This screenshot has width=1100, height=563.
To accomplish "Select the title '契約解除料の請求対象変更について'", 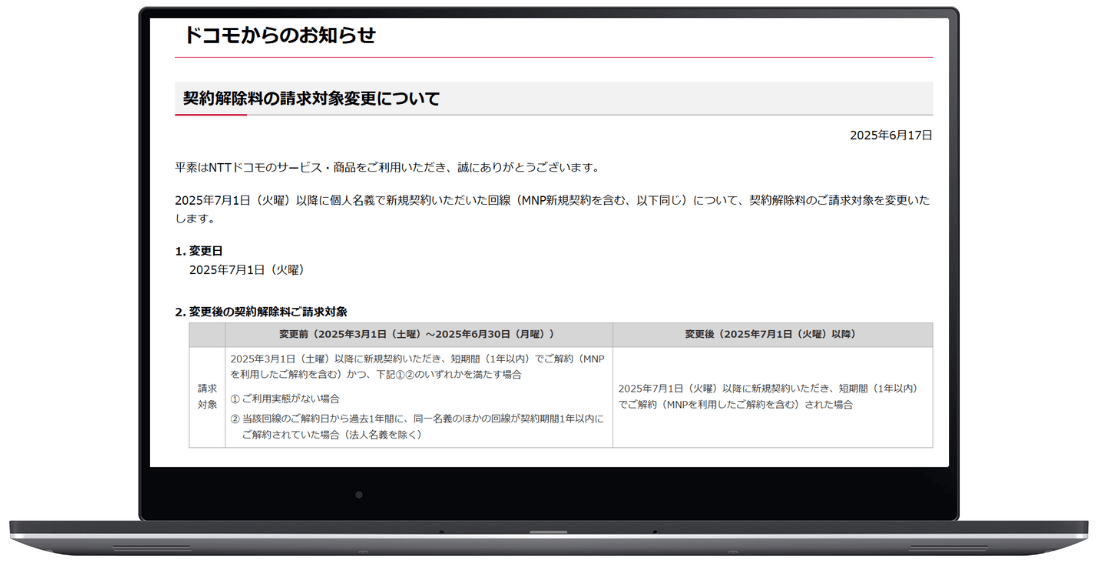I will (311, 99).
